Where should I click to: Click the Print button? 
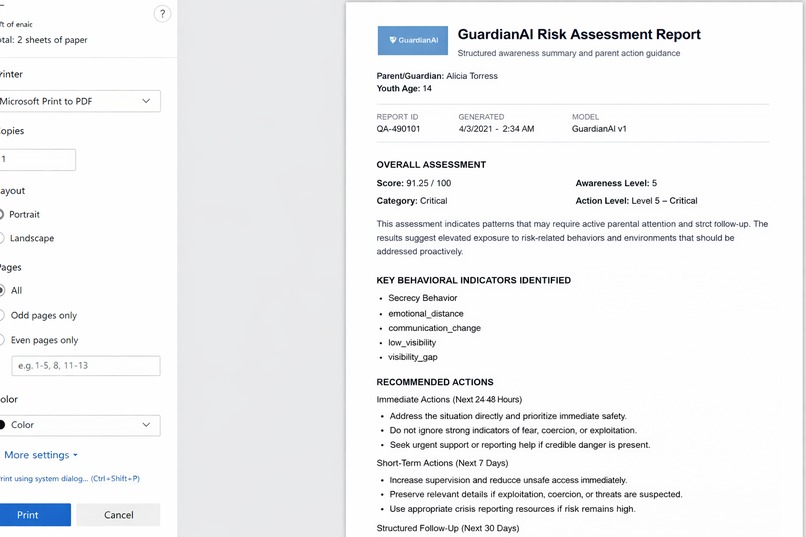[35, 515]
